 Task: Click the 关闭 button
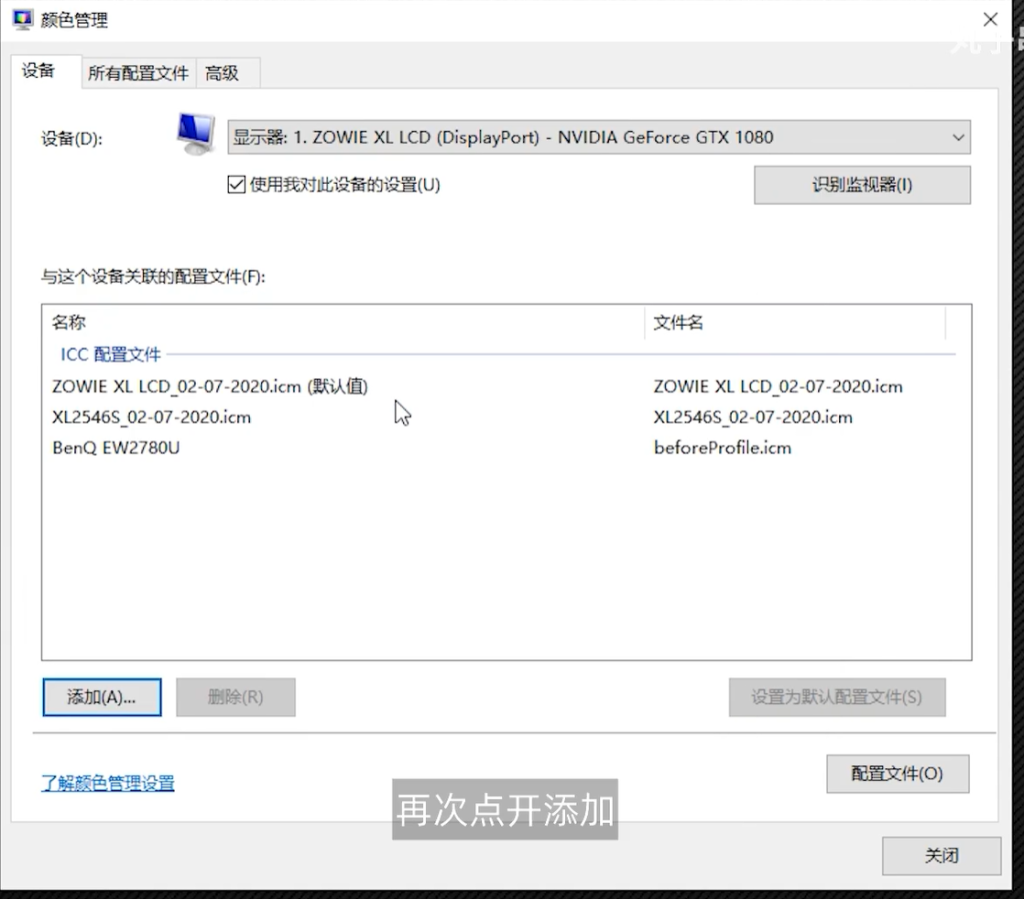tap(942, 855)
